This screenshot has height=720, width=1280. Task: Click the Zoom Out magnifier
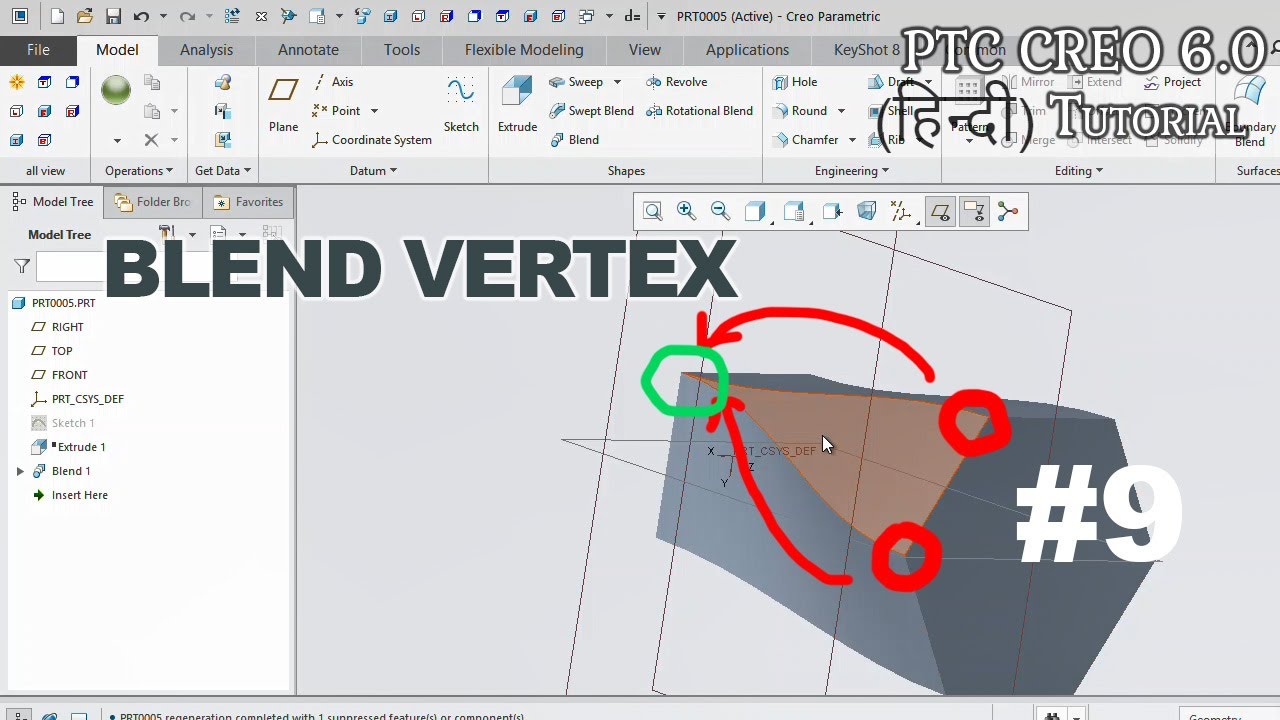coord(720,211)
